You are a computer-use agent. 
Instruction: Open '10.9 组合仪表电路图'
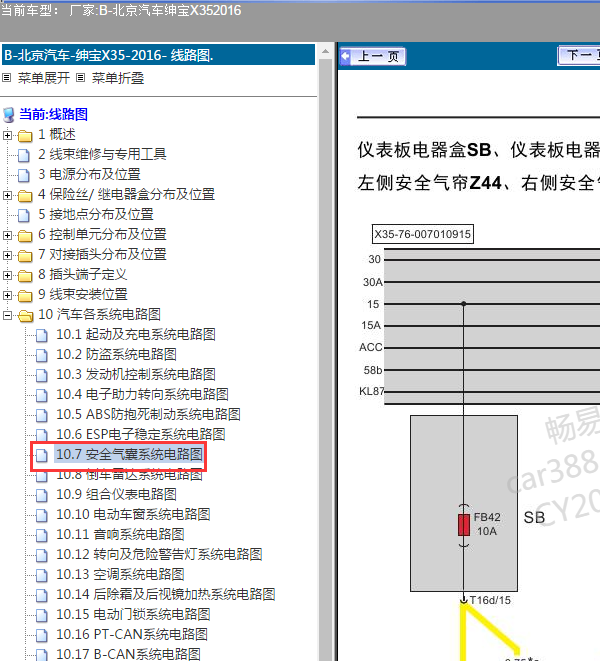click(116, 494)
